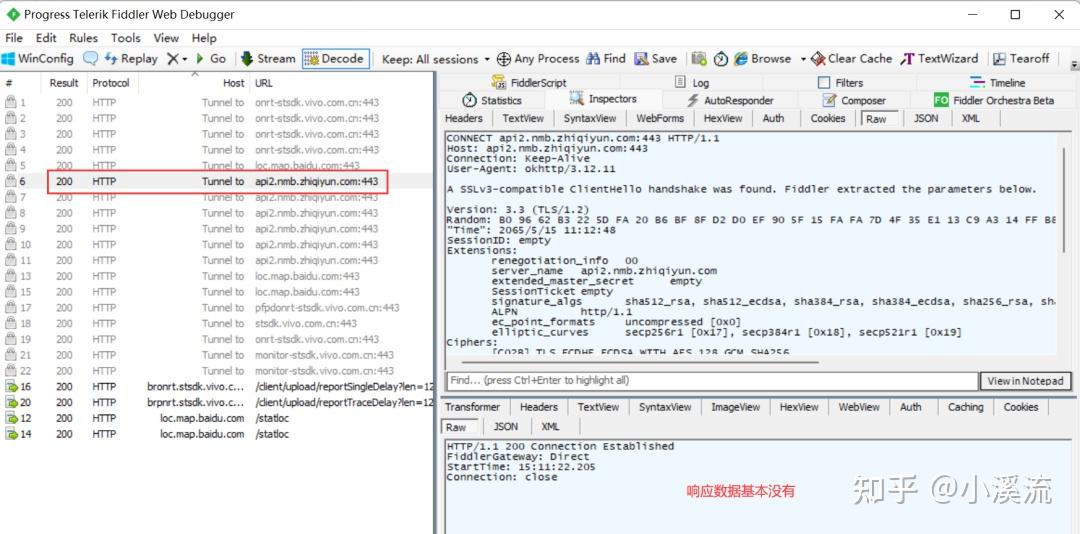
Task: Select request WebForms inspector tab
Action: pyautogui.click(x=660, y=119)
